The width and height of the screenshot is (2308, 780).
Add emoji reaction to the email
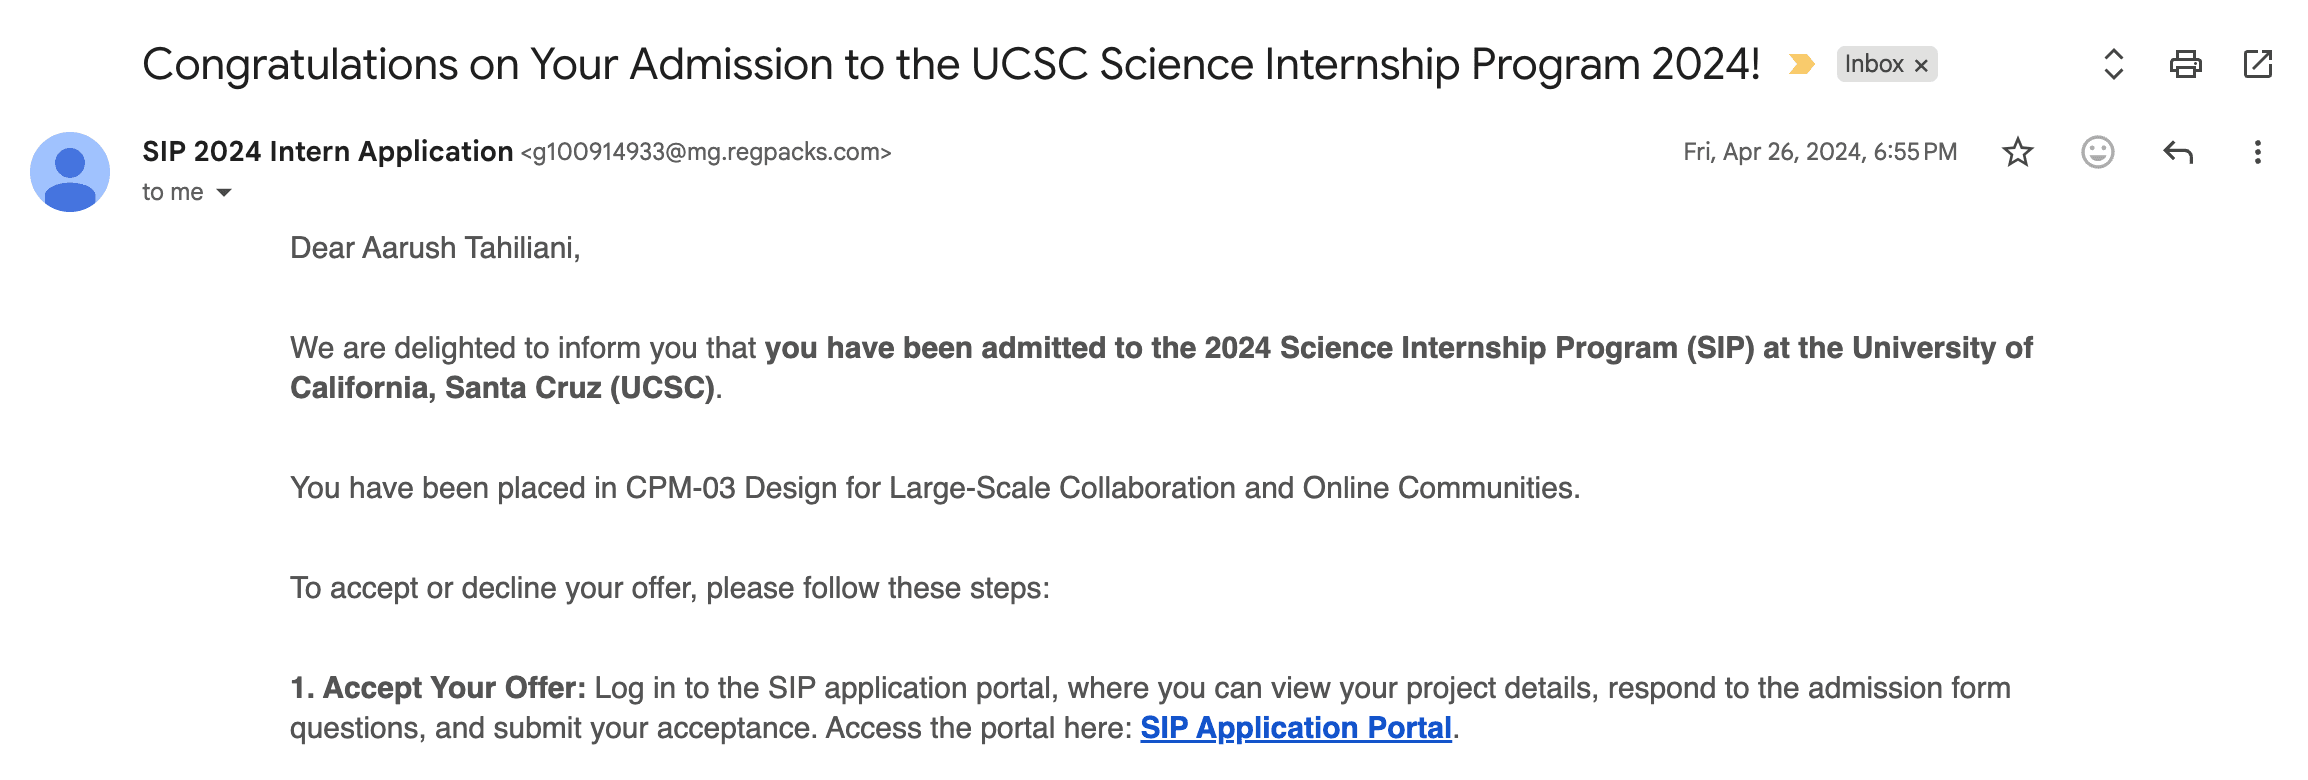(x=2096, y=151)
